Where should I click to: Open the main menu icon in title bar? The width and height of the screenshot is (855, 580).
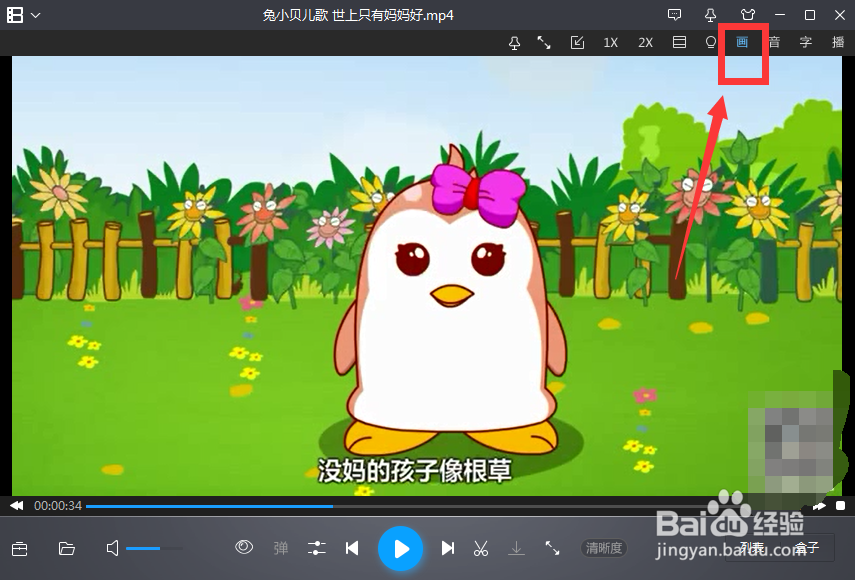pyautogui.click(x=15, y=15)
